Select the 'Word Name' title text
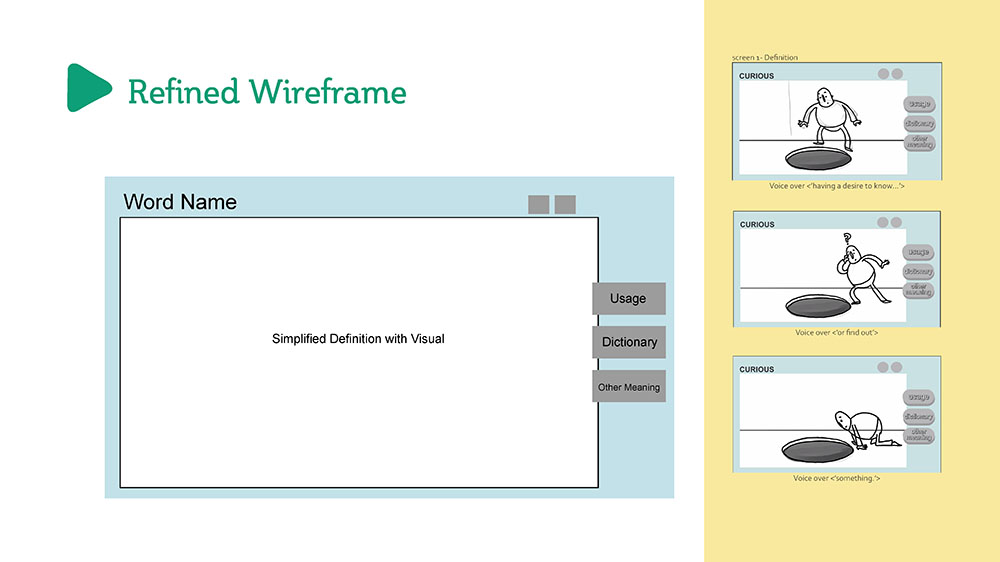This screenshot has height=562, width=1000. pos(180,202)
